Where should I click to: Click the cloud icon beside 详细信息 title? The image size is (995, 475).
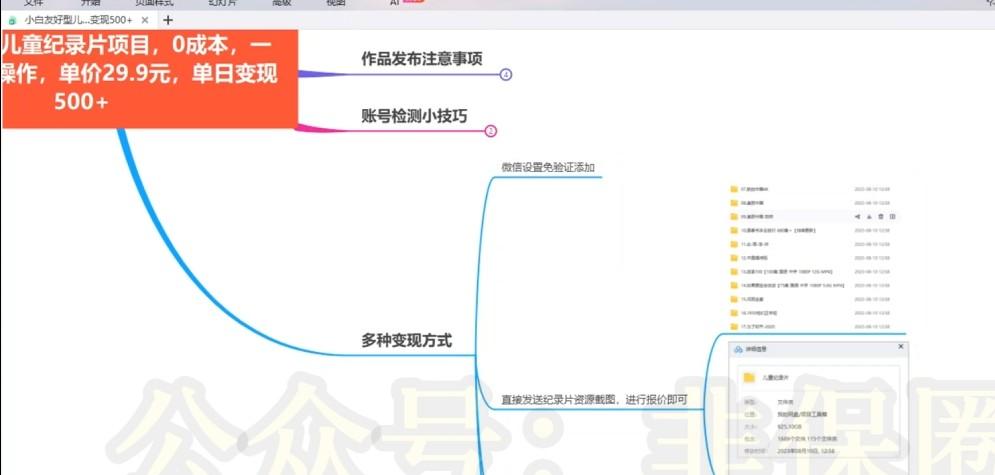coord(738,350)
